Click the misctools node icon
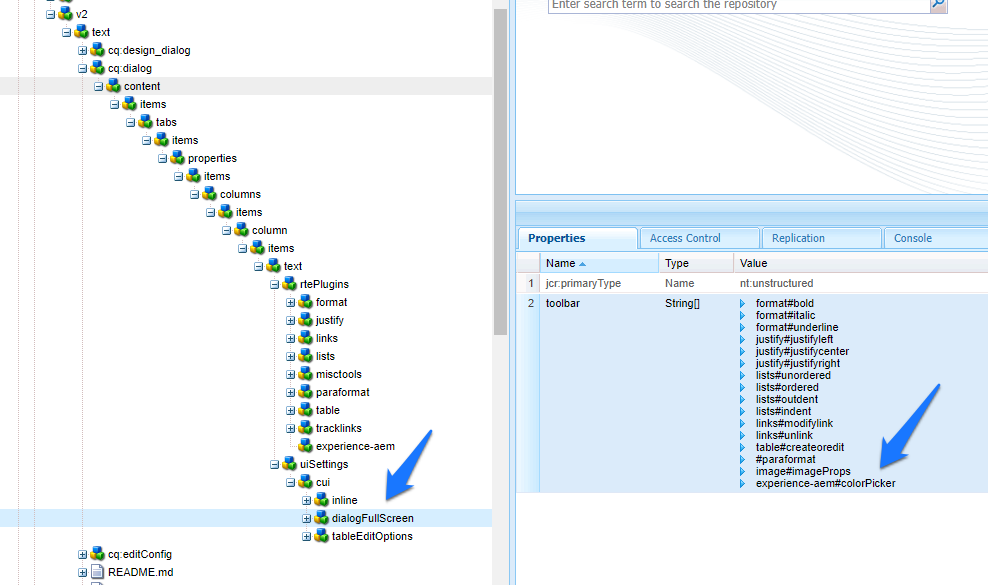 [x=306, y=374]
